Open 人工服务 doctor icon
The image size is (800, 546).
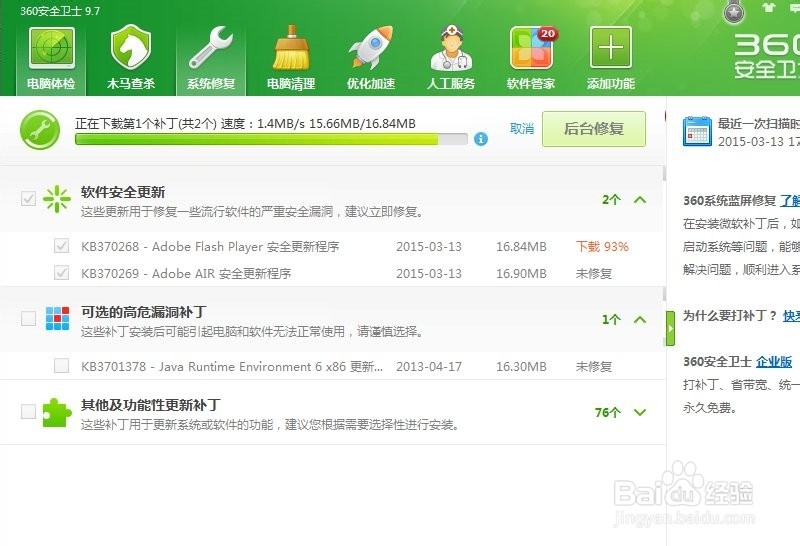point(451,48)
